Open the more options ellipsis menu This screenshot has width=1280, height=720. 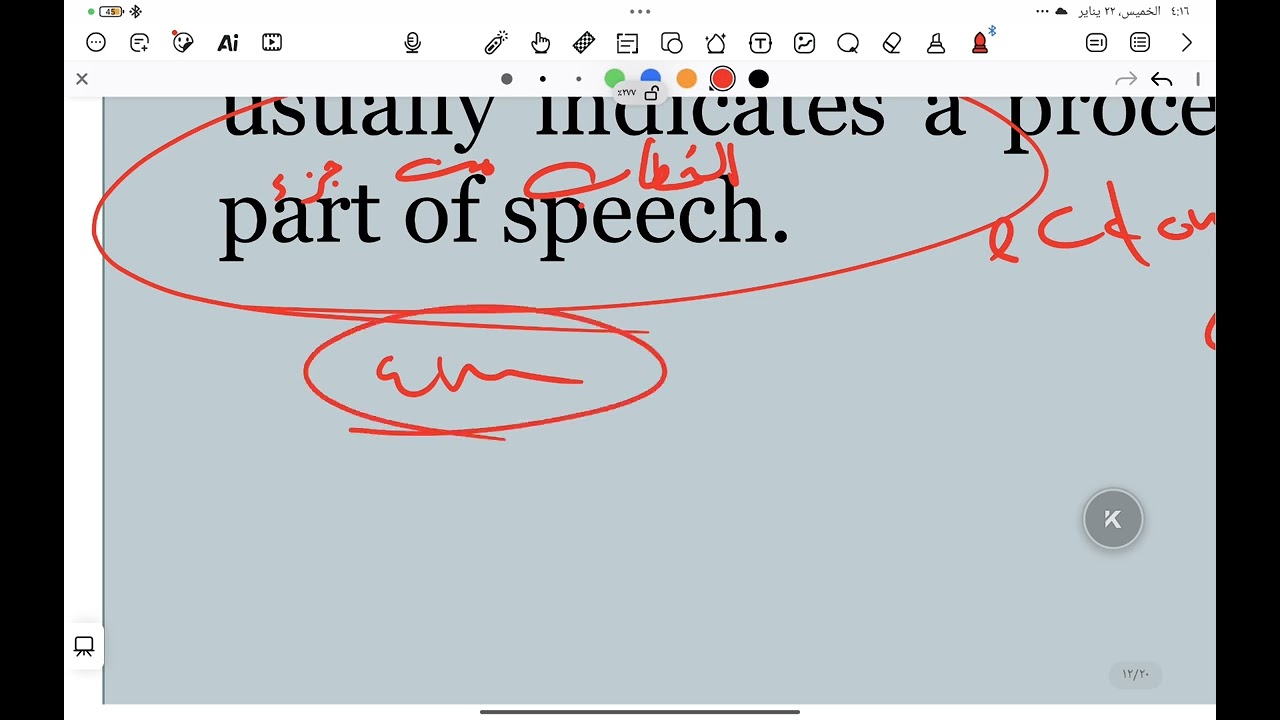click(x=96, y=43)
